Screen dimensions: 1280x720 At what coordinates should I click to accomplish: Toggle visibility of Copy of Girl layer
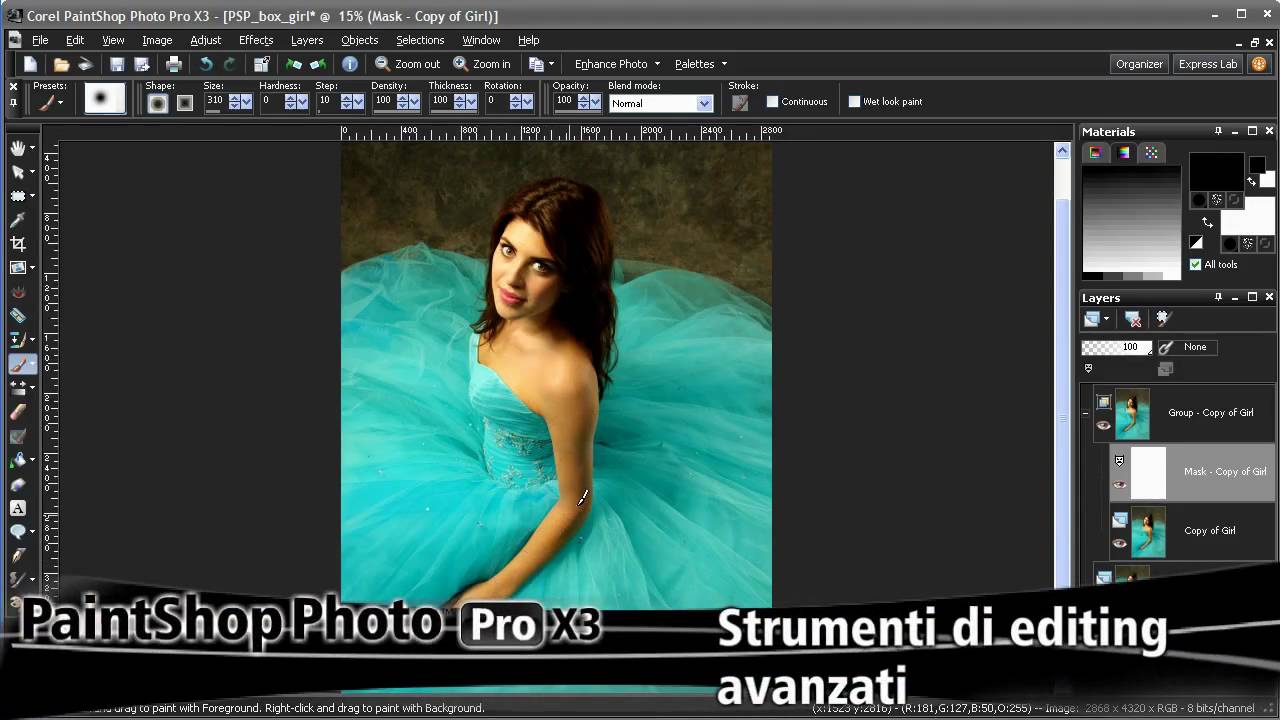coord(1120,544)
